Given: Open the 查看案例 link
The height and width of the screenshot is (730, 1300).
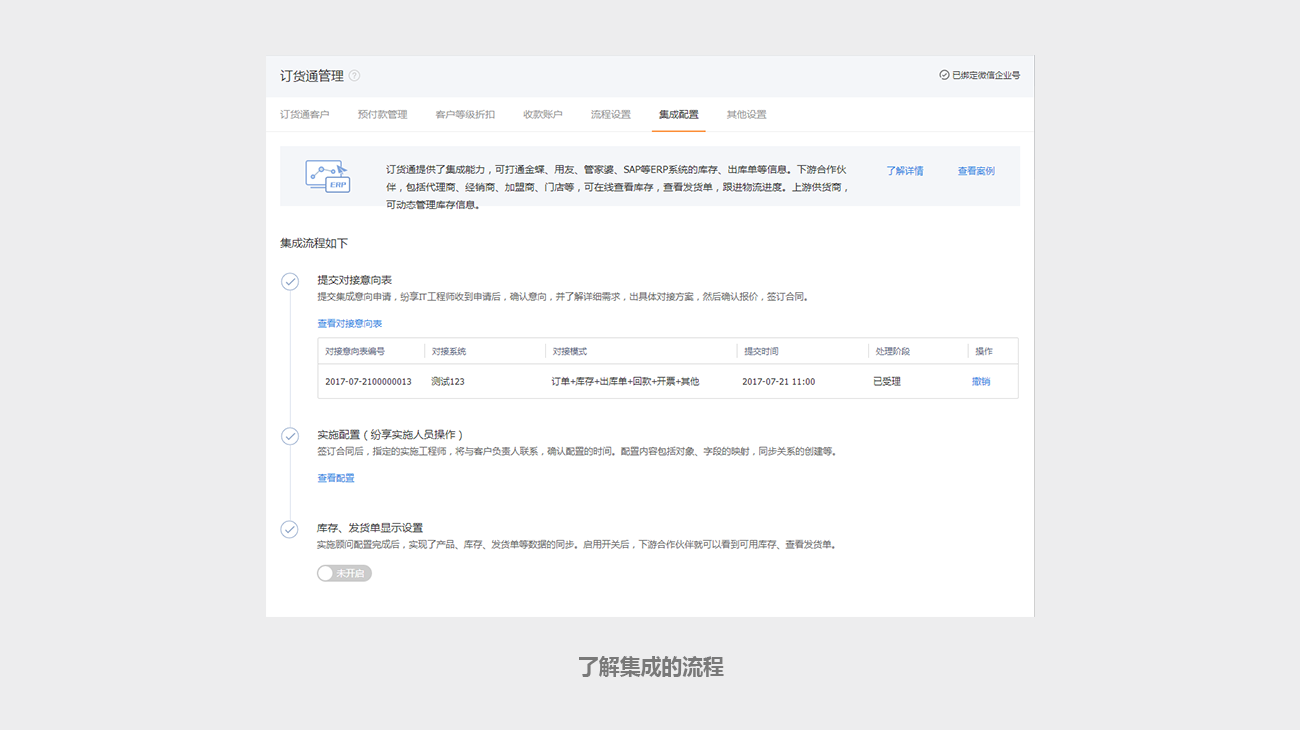Looking at the screenshot, I should 976,171.
